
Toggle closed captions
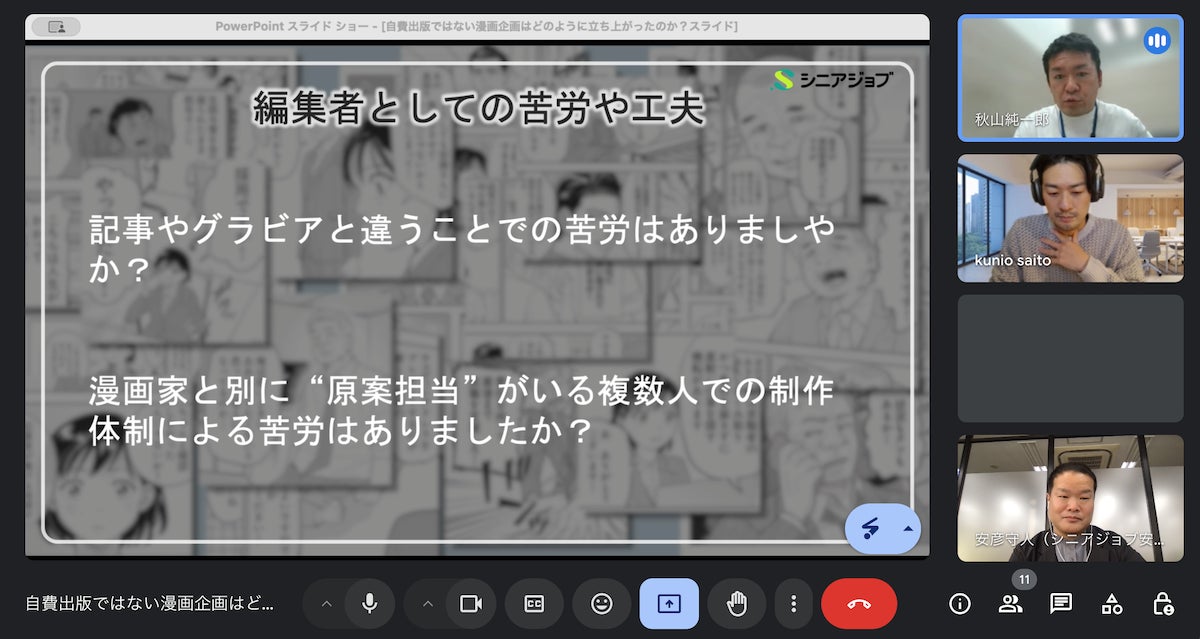534,603
